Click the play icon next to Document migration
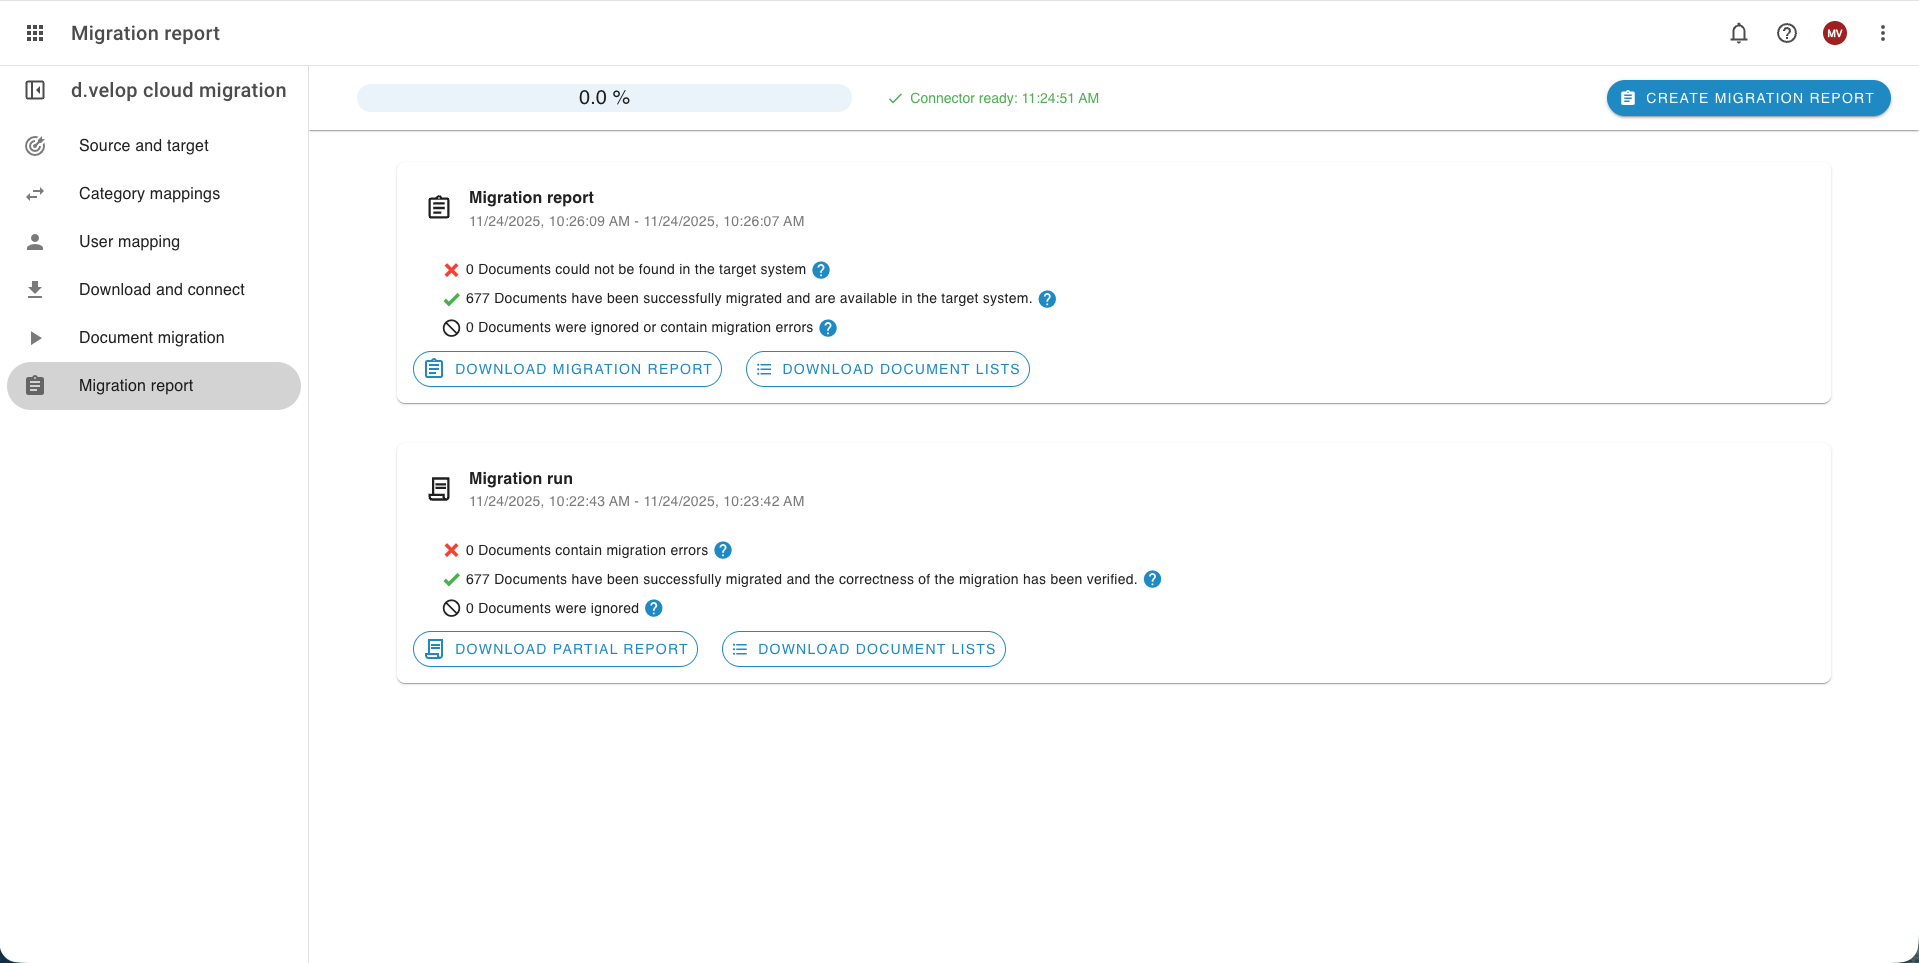The image size is (1919, 963). pos(35,337)
